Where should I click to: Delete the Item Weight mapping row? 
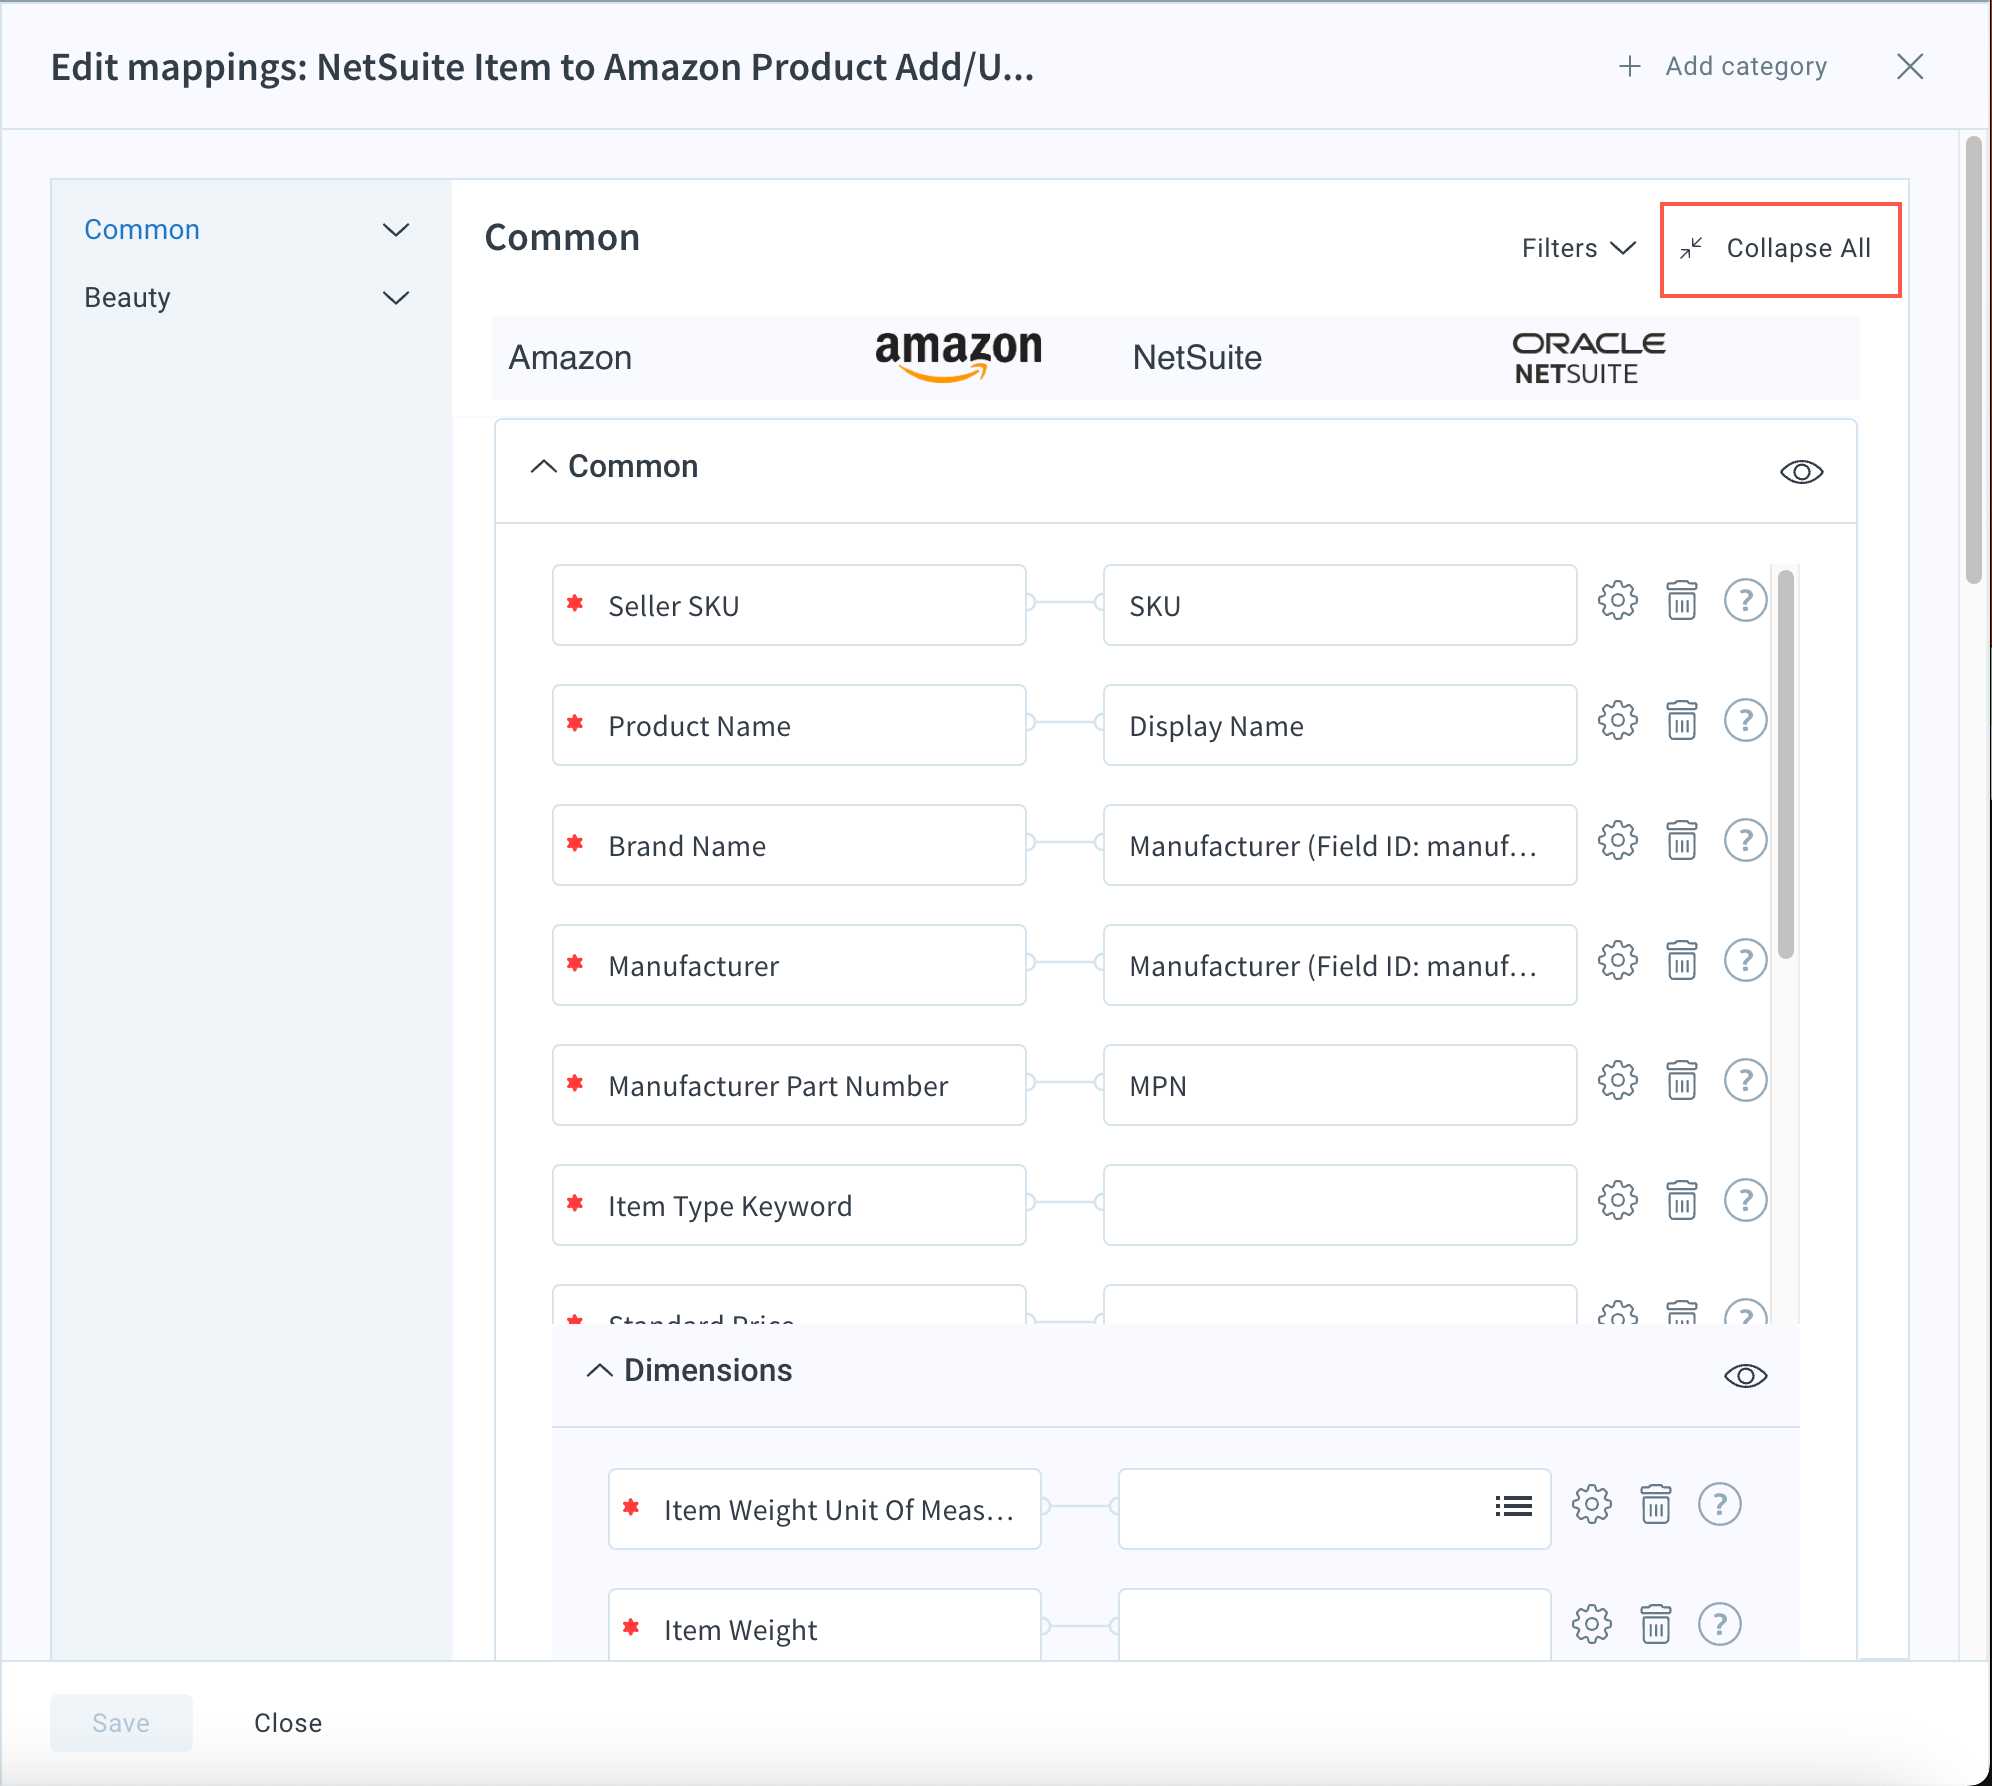tap(1655, 1625)
